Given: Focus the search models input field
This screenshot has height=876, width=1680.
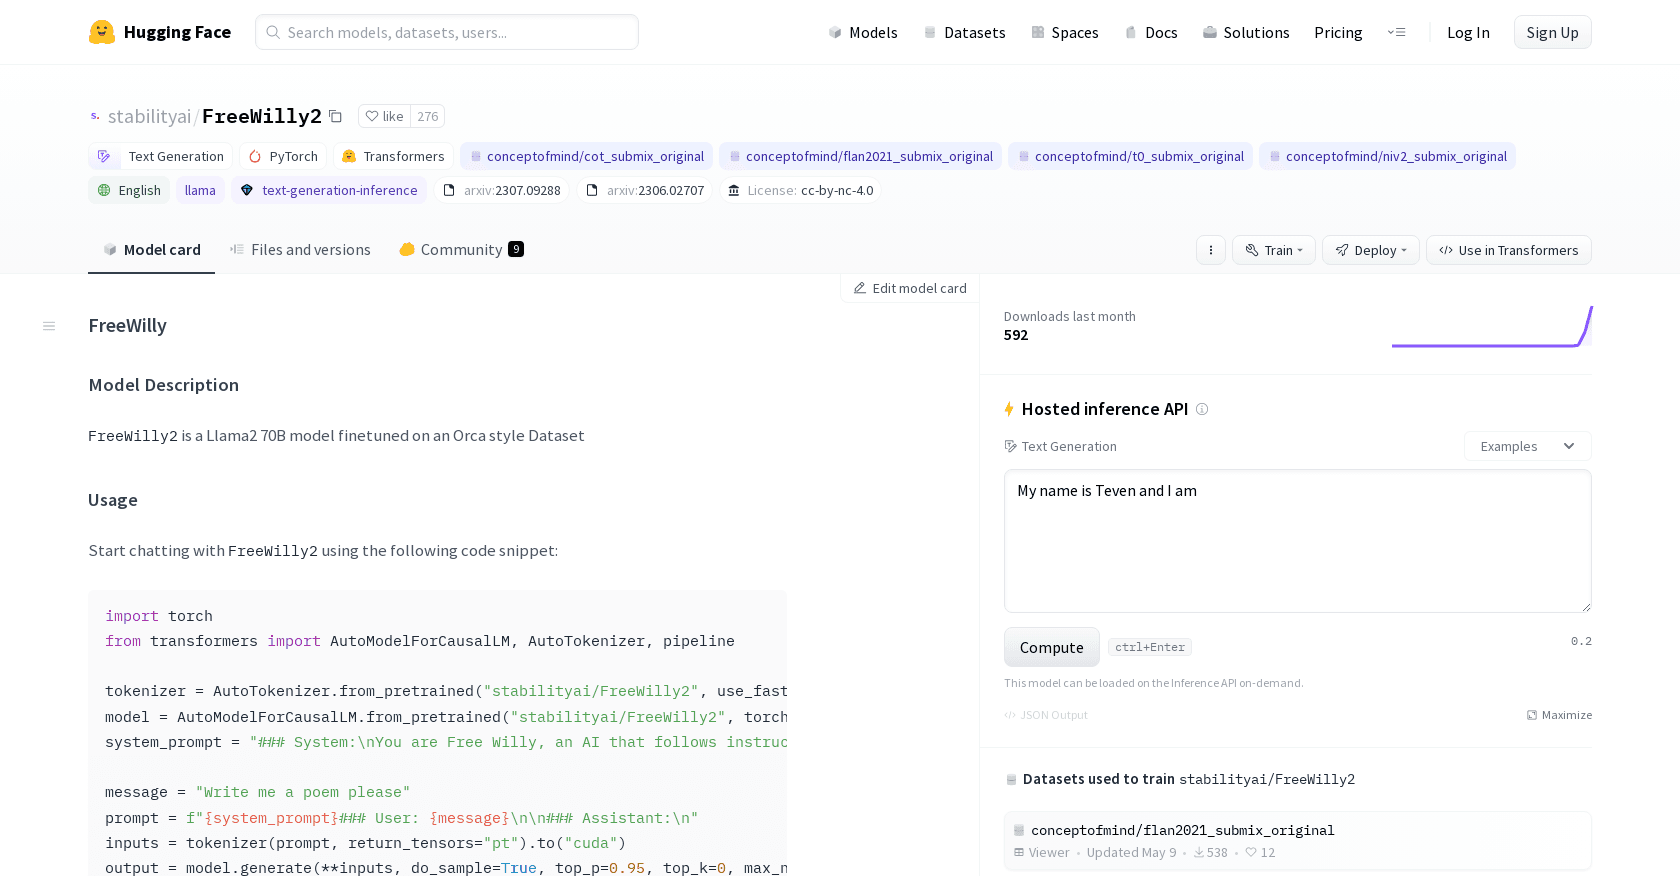Looking at the screenshot, I should [447, 32].
